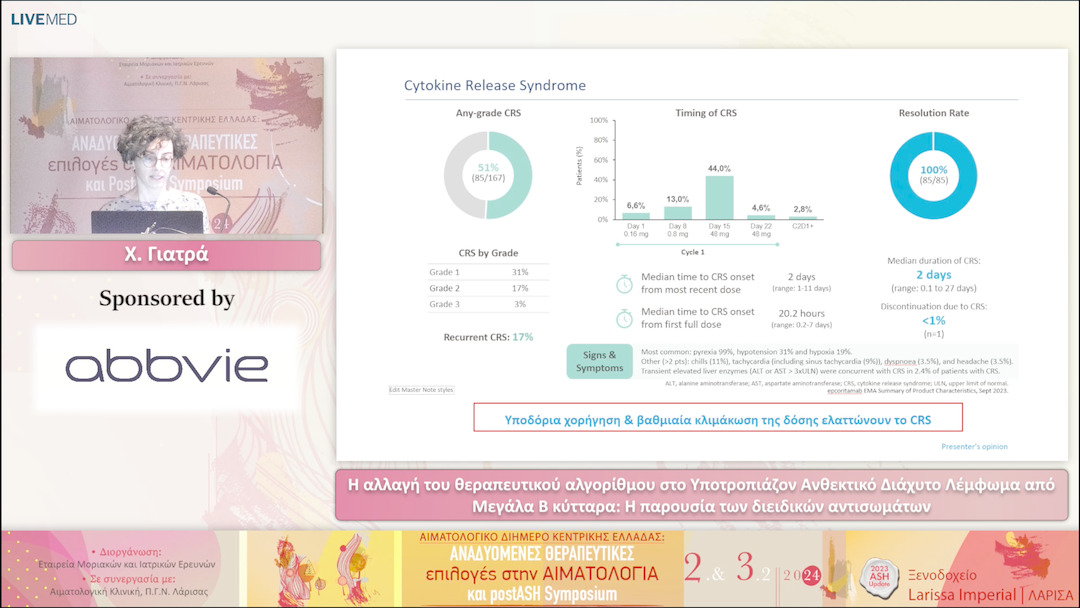
Task: Click the speaker video thumbnail
Action: pyautogui.click(x=166, y=145)
